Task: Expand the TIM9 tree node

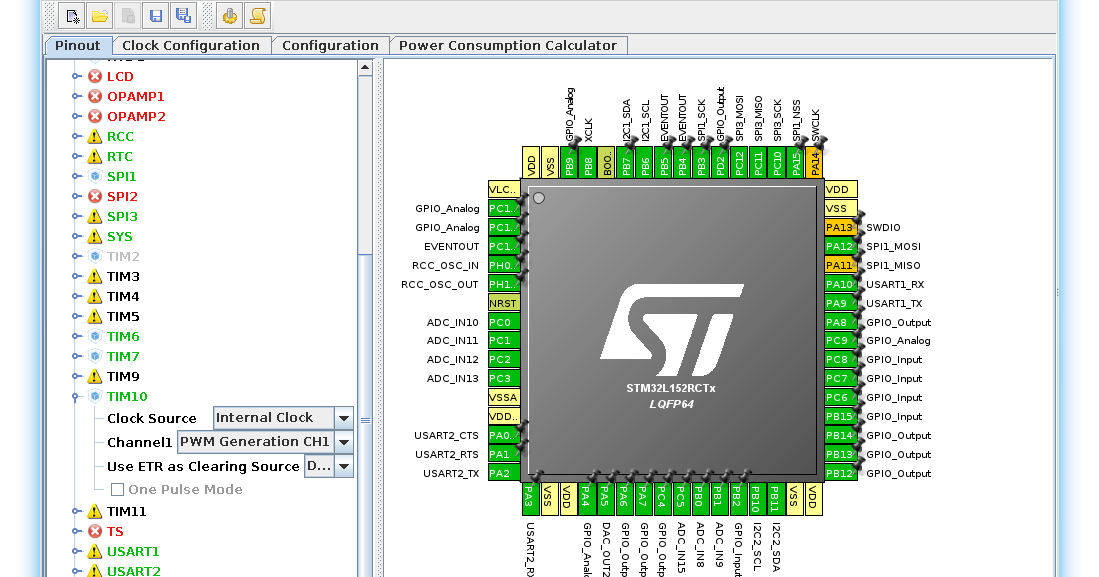Action: (76, 376)
